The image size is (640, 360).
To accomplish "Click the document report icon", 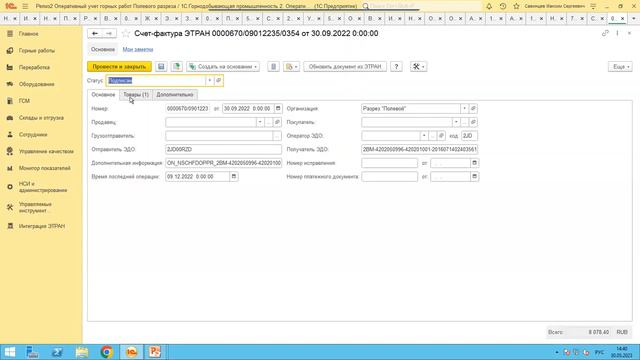I will (273, 67).
